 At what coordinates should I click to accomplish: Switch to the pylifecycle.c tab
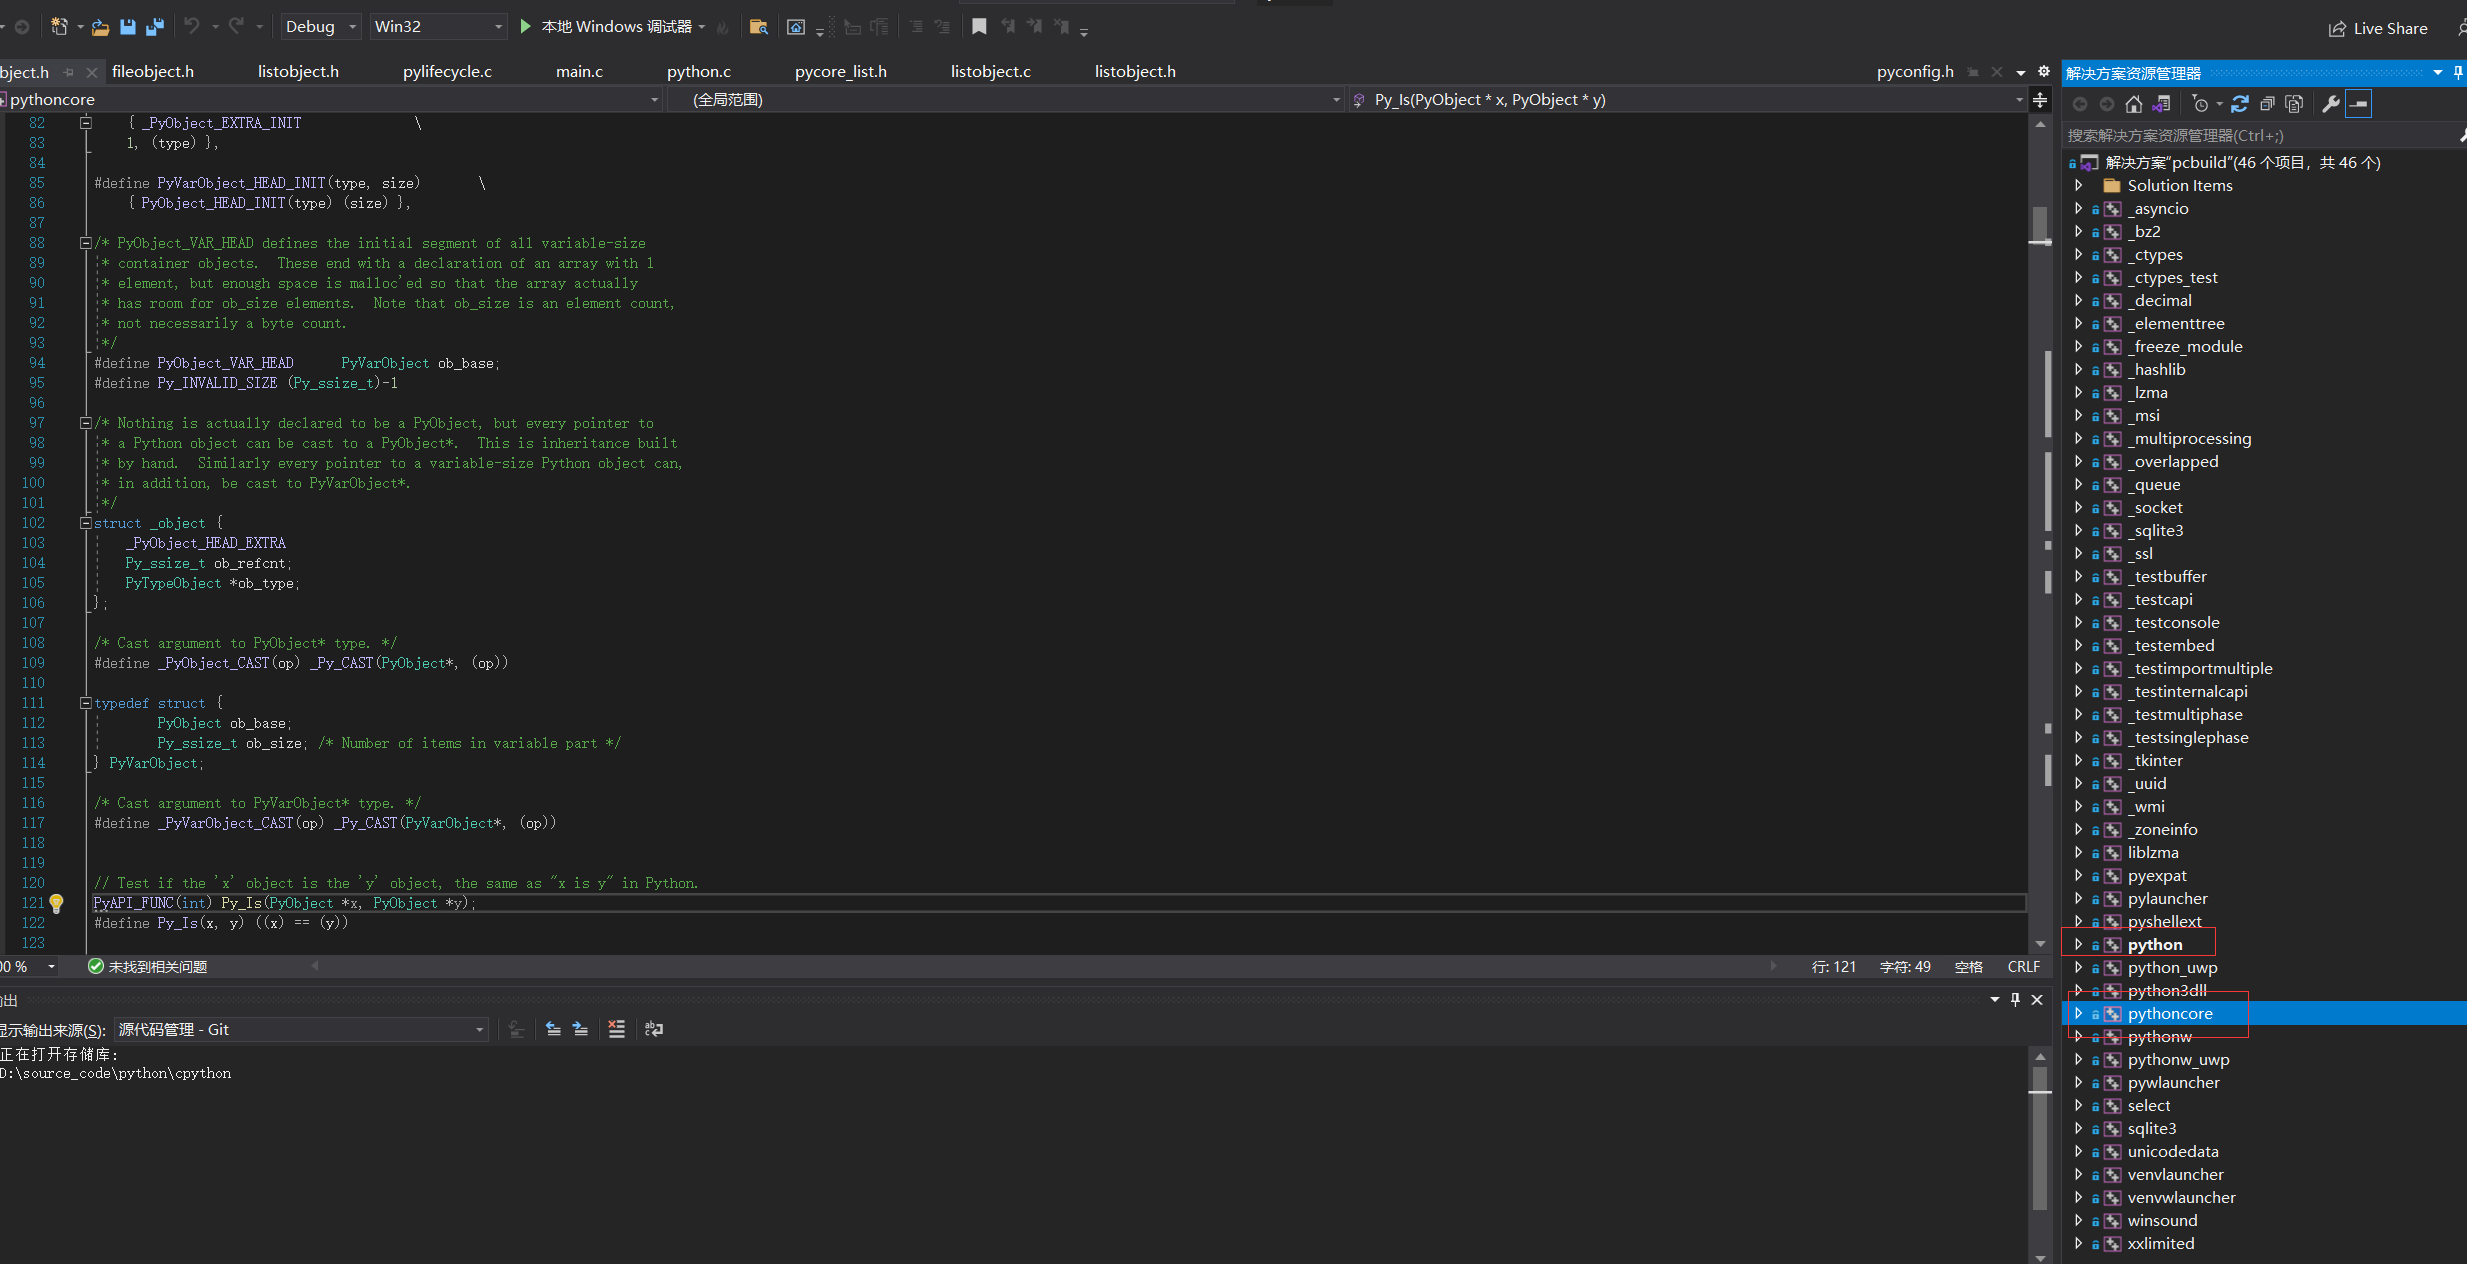[447, 71]
